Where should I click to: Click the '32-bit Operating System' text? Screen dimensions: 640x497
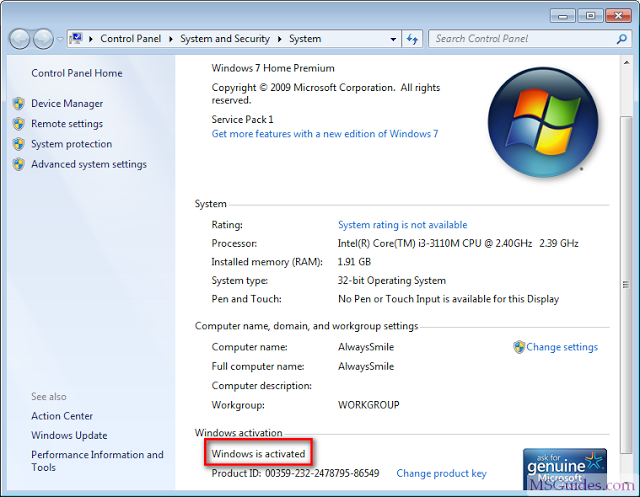pos(392,280)
